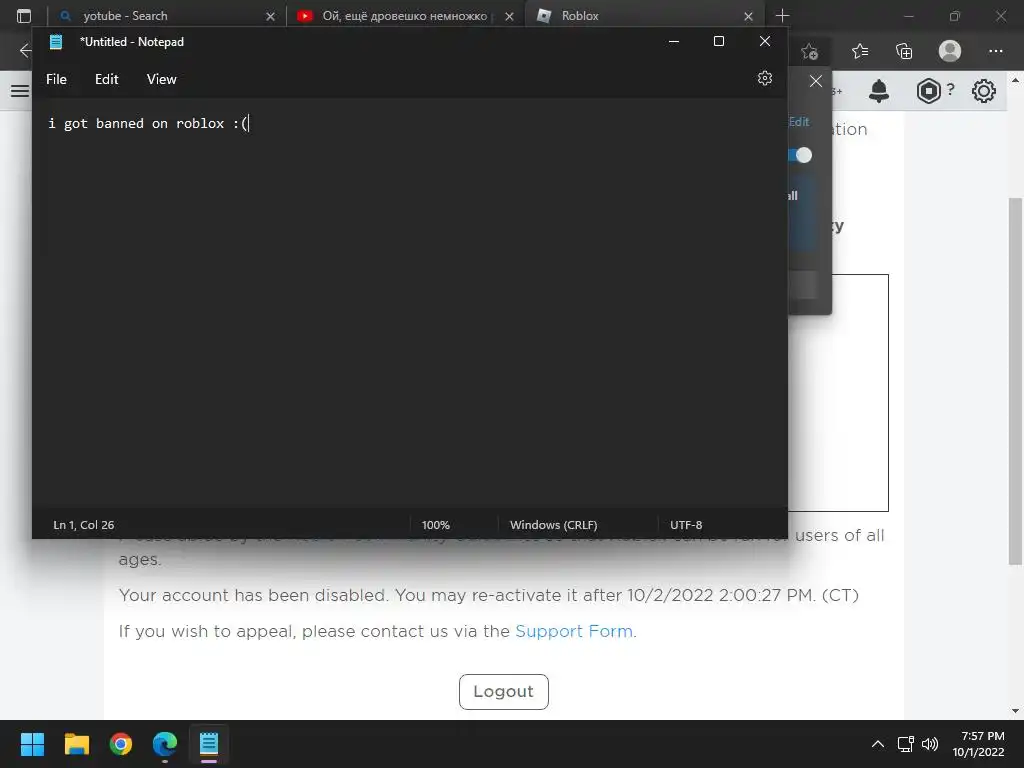1024x768 pixels.
Task: Switch to the YouTube video browser tab
Action: tap(405, 16)
